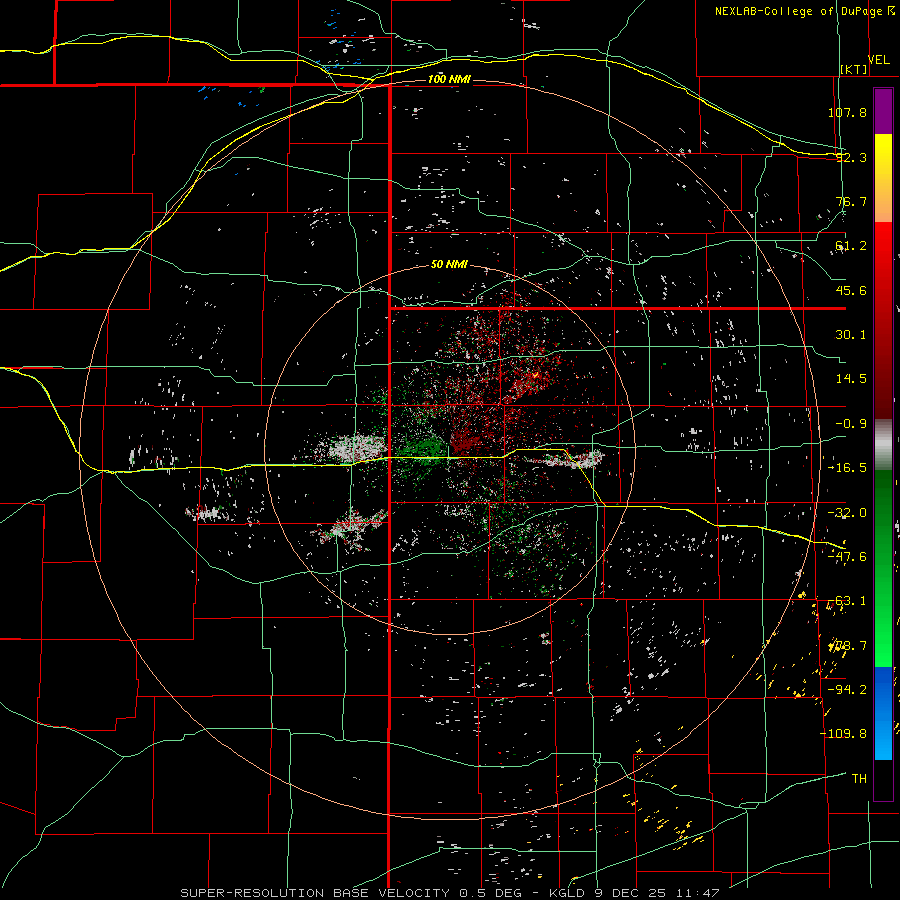The width and height of the screenshot is (900, 900).
Task: Click the 50 NMI range ring label
Action: point(449,265)
